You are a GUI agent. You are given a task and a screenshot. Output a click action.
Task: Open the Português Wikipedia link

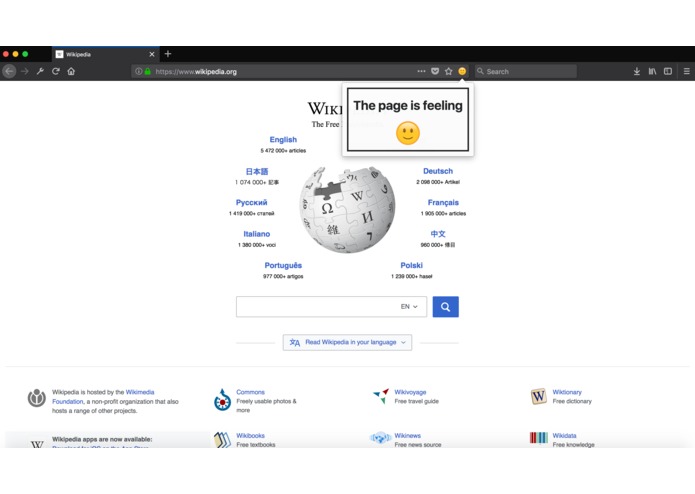pyautogui.click(x=283, y=265)
